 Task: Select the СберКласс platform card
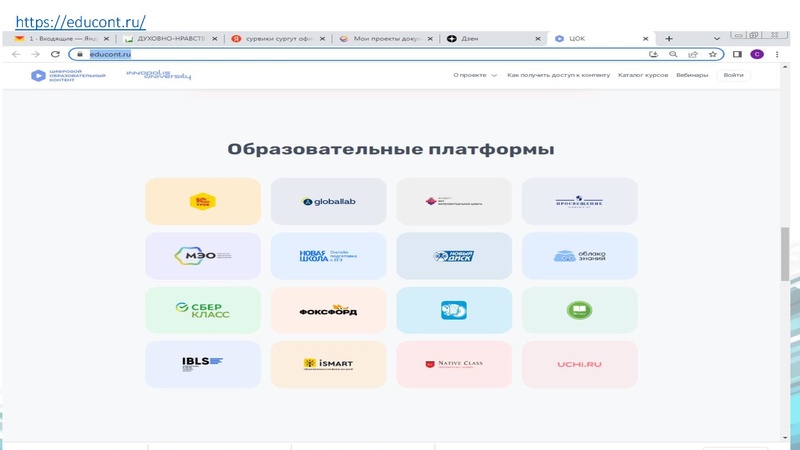pos(203,310)
